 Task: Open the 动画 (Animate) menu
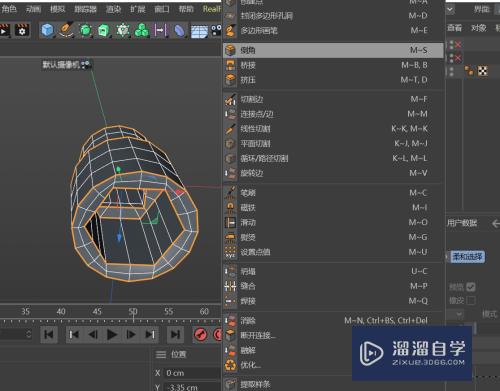click(33, 9)
